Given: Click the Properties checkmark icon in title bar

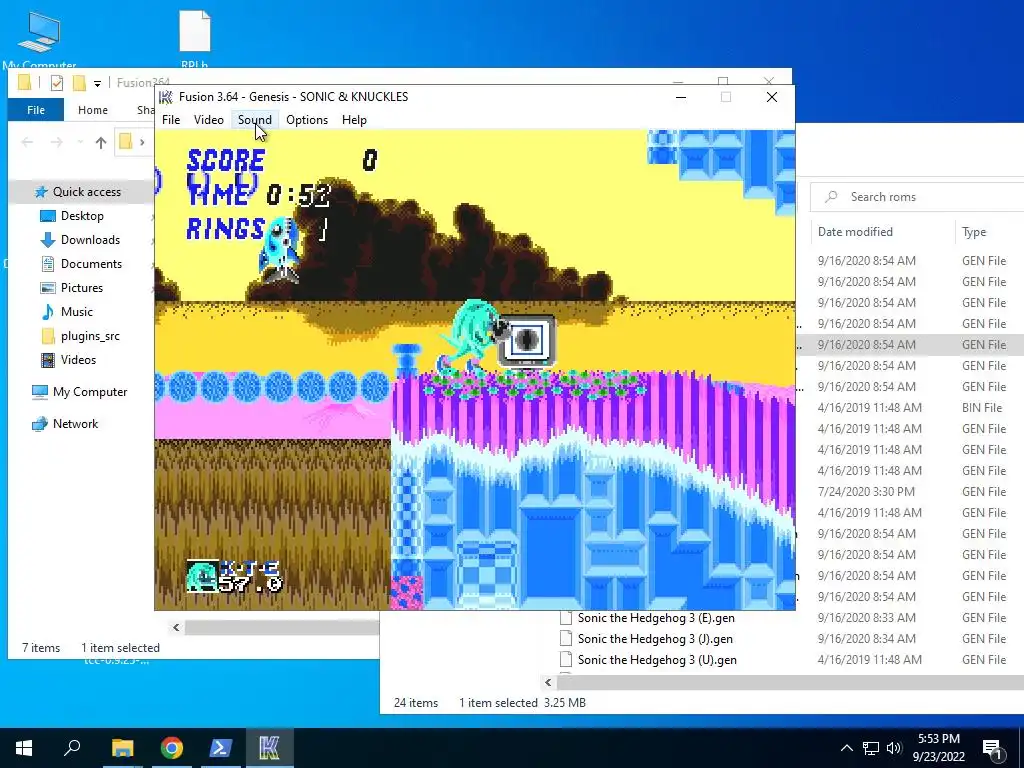Looking at the screenshot, I should [x=57, y=83].
